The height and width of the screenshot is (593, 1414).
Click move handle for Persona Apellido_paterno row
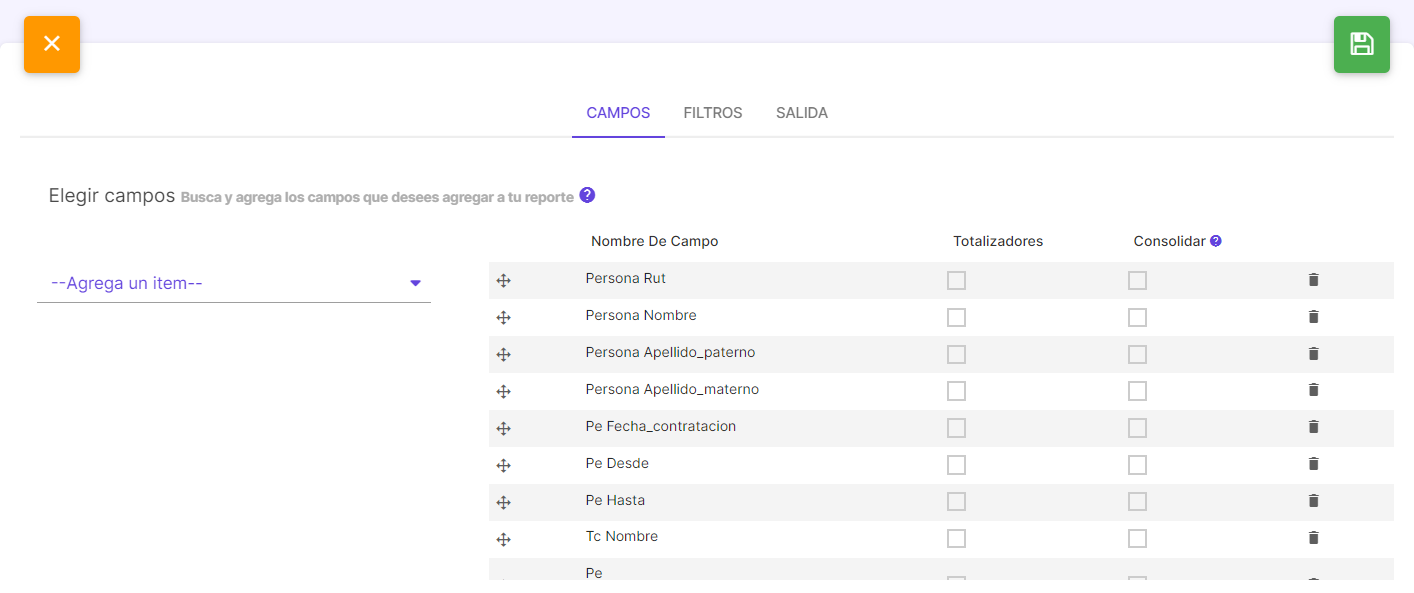click(504, 355)
